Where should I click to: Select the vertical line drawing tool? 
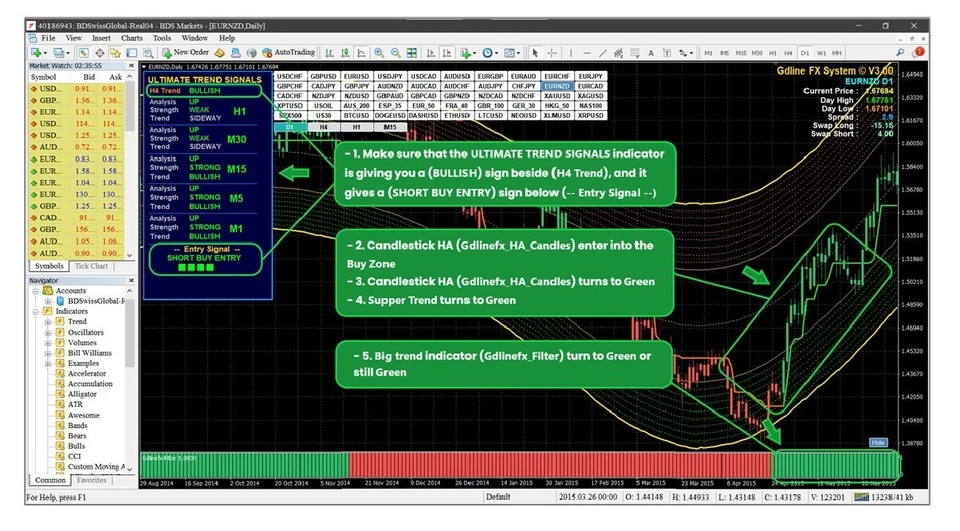coord(571,53)
